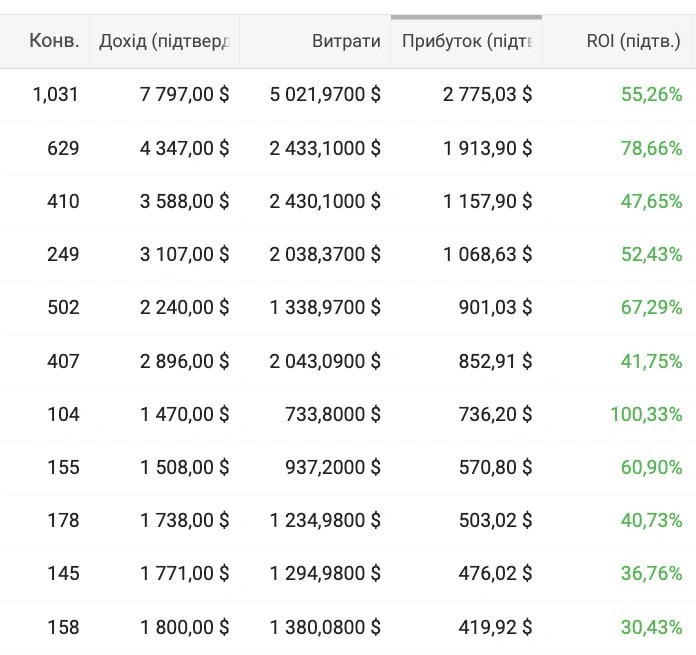Select ROI value 47,65%
Viewport: 696px width, 655px height.
tap(652, 201)
